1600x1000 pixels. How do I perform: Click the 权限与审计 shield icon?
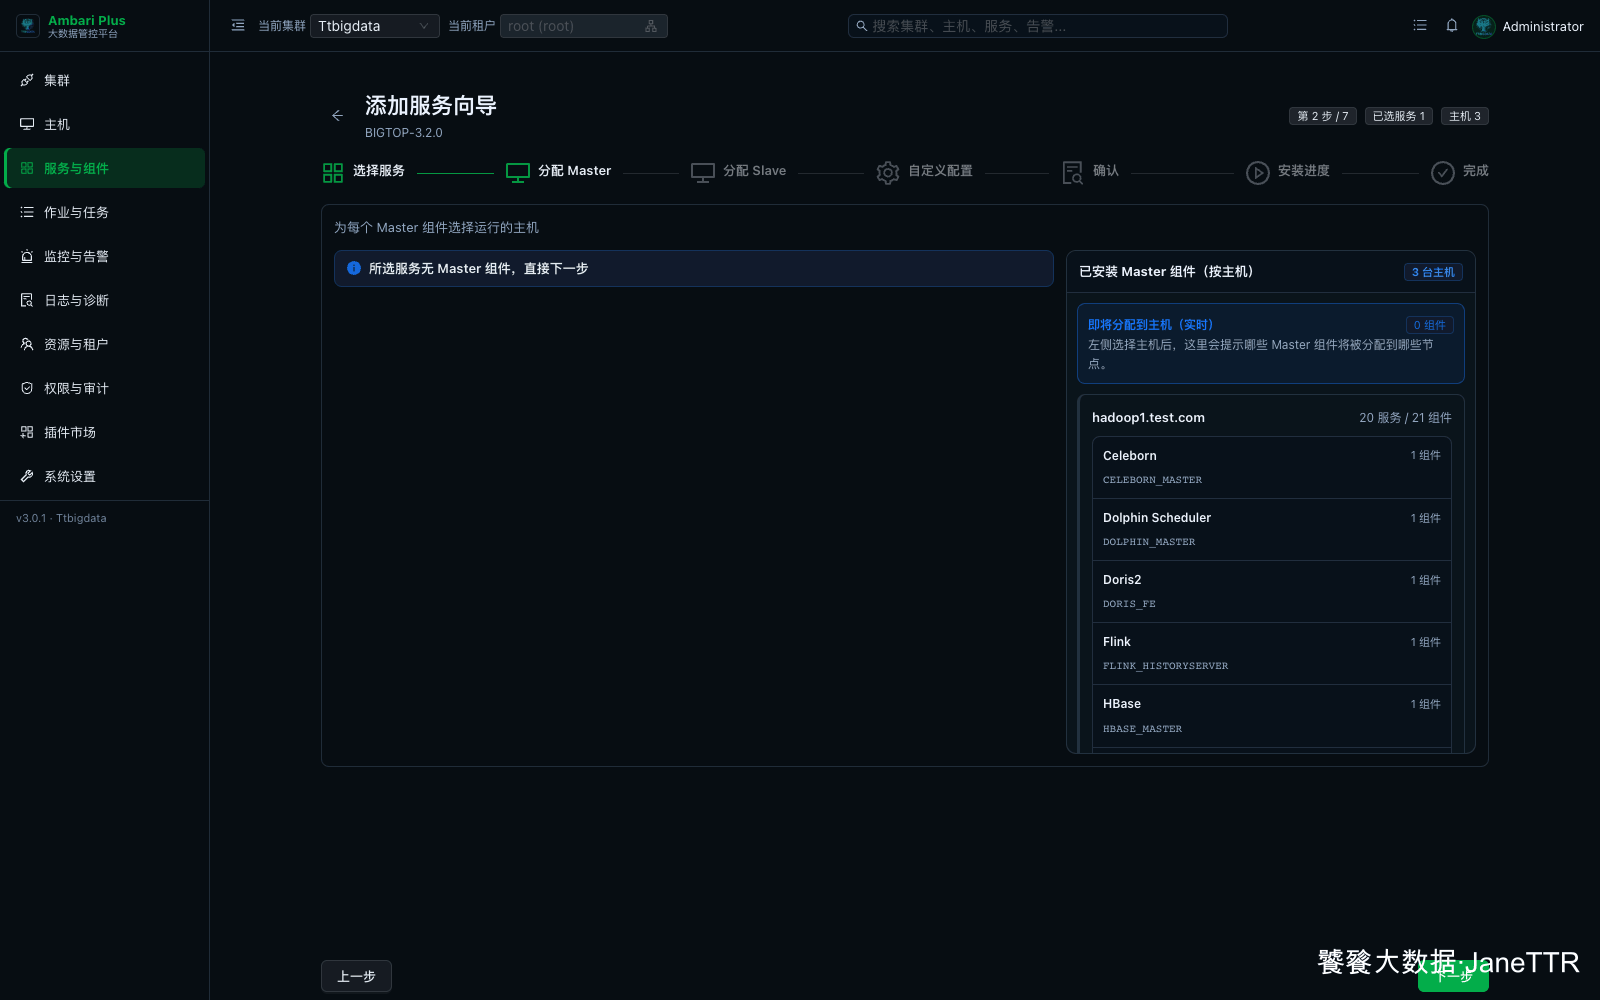pyautogui.click(x=27, y=388)
